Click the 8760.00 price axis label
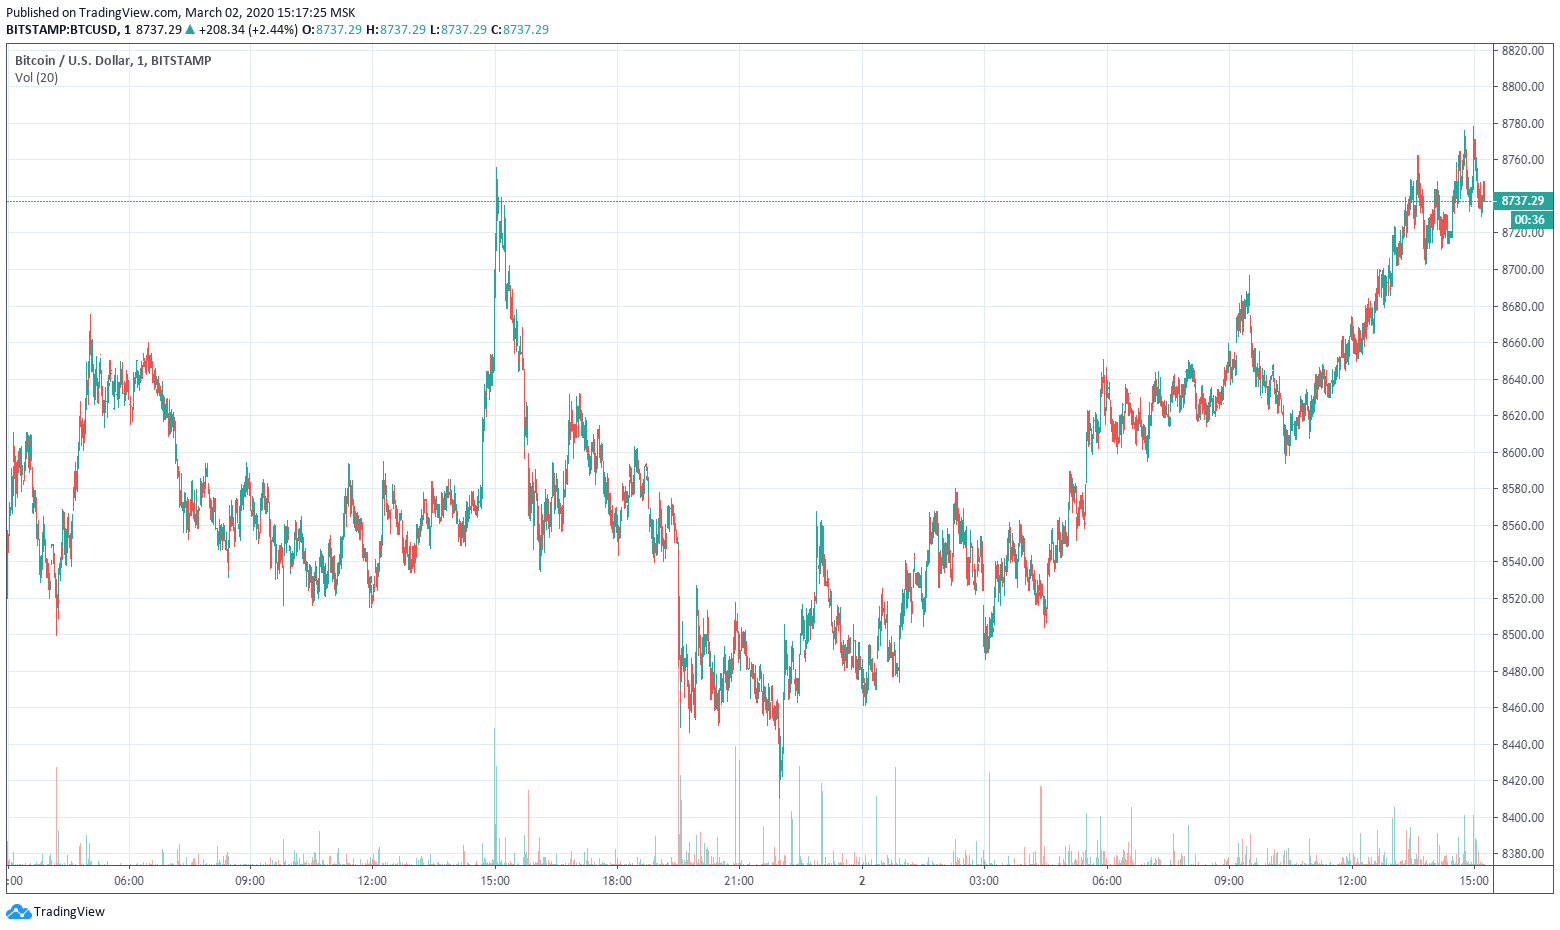 point(1523,160)
